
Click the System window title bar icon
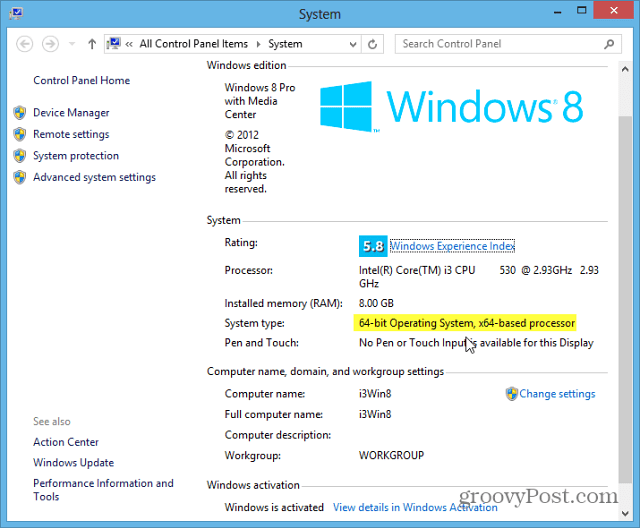tap(16, 13)
